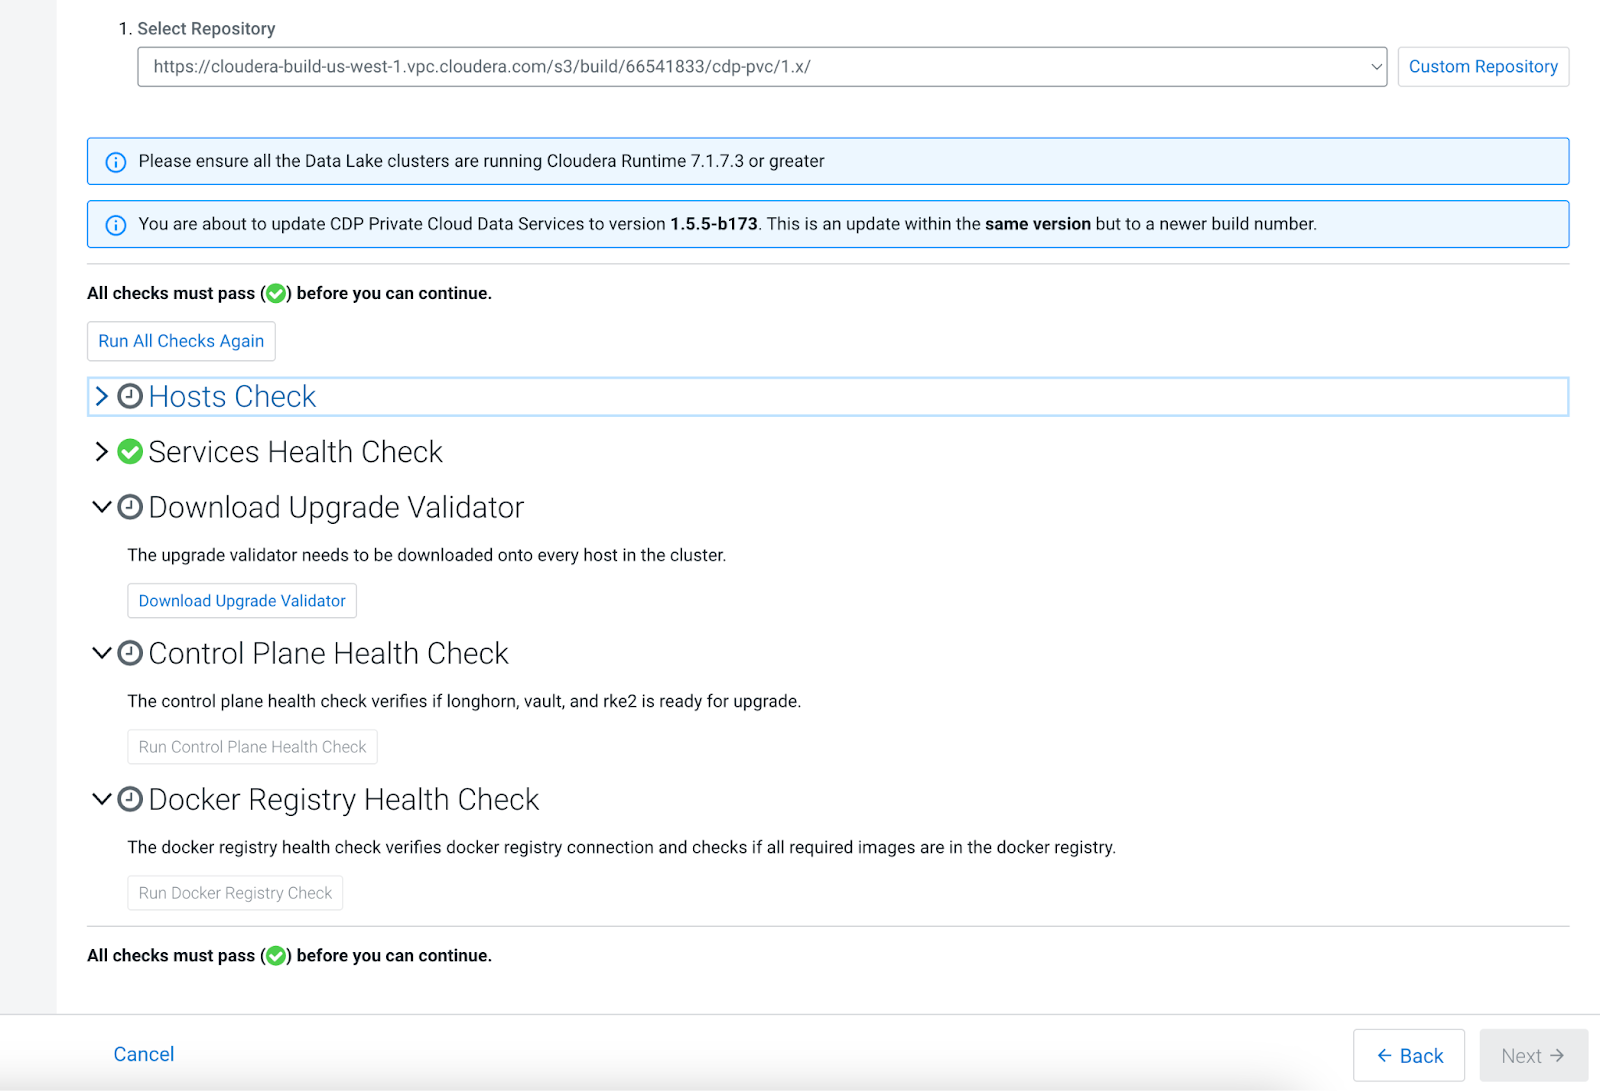Click clock status icon beside Docker Registry Health Check
The height and width of the screenshot is (1091, 1600).
pyautogui.click(x=130, y=799)
